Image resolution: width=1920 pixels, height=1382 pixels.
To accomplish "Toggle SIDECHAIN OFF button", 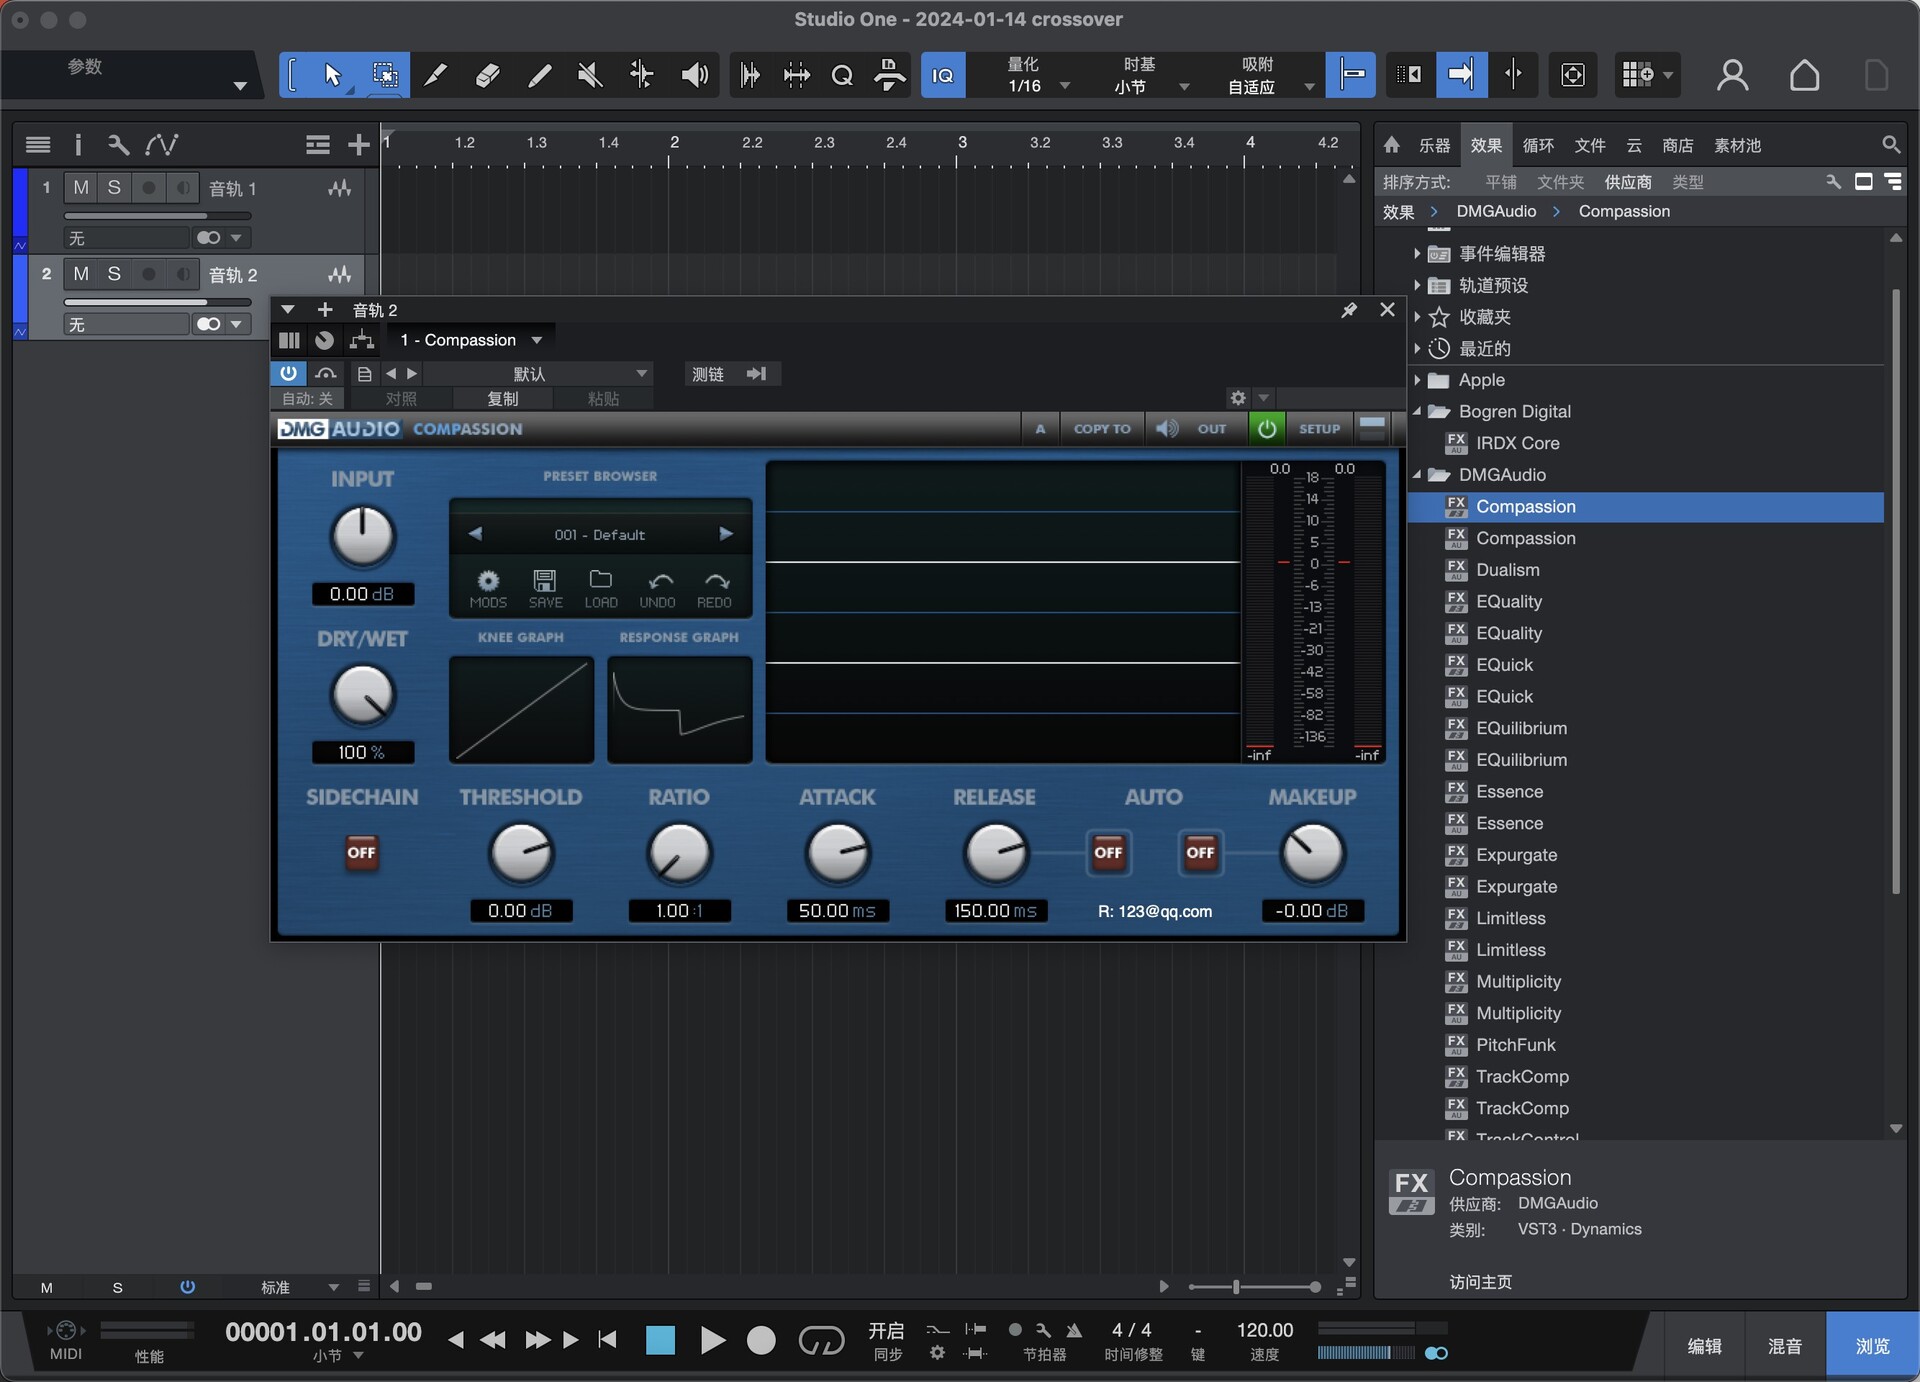I will (361, 853).
